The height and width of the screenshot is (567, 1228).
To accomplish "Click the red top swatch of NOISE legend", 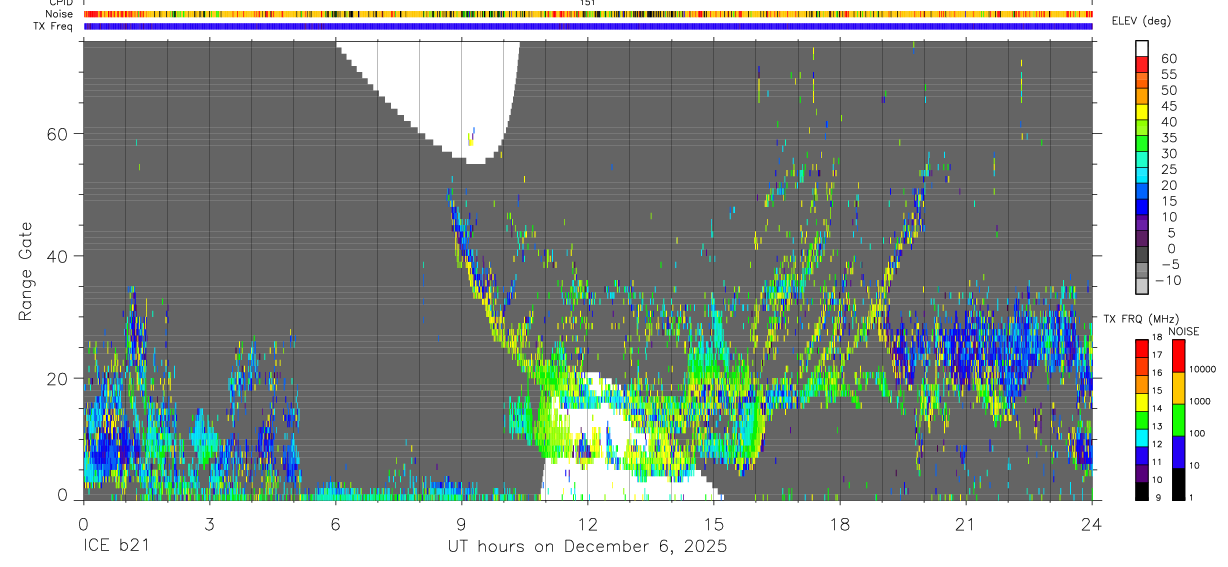I will click(x=1178, y=355).
